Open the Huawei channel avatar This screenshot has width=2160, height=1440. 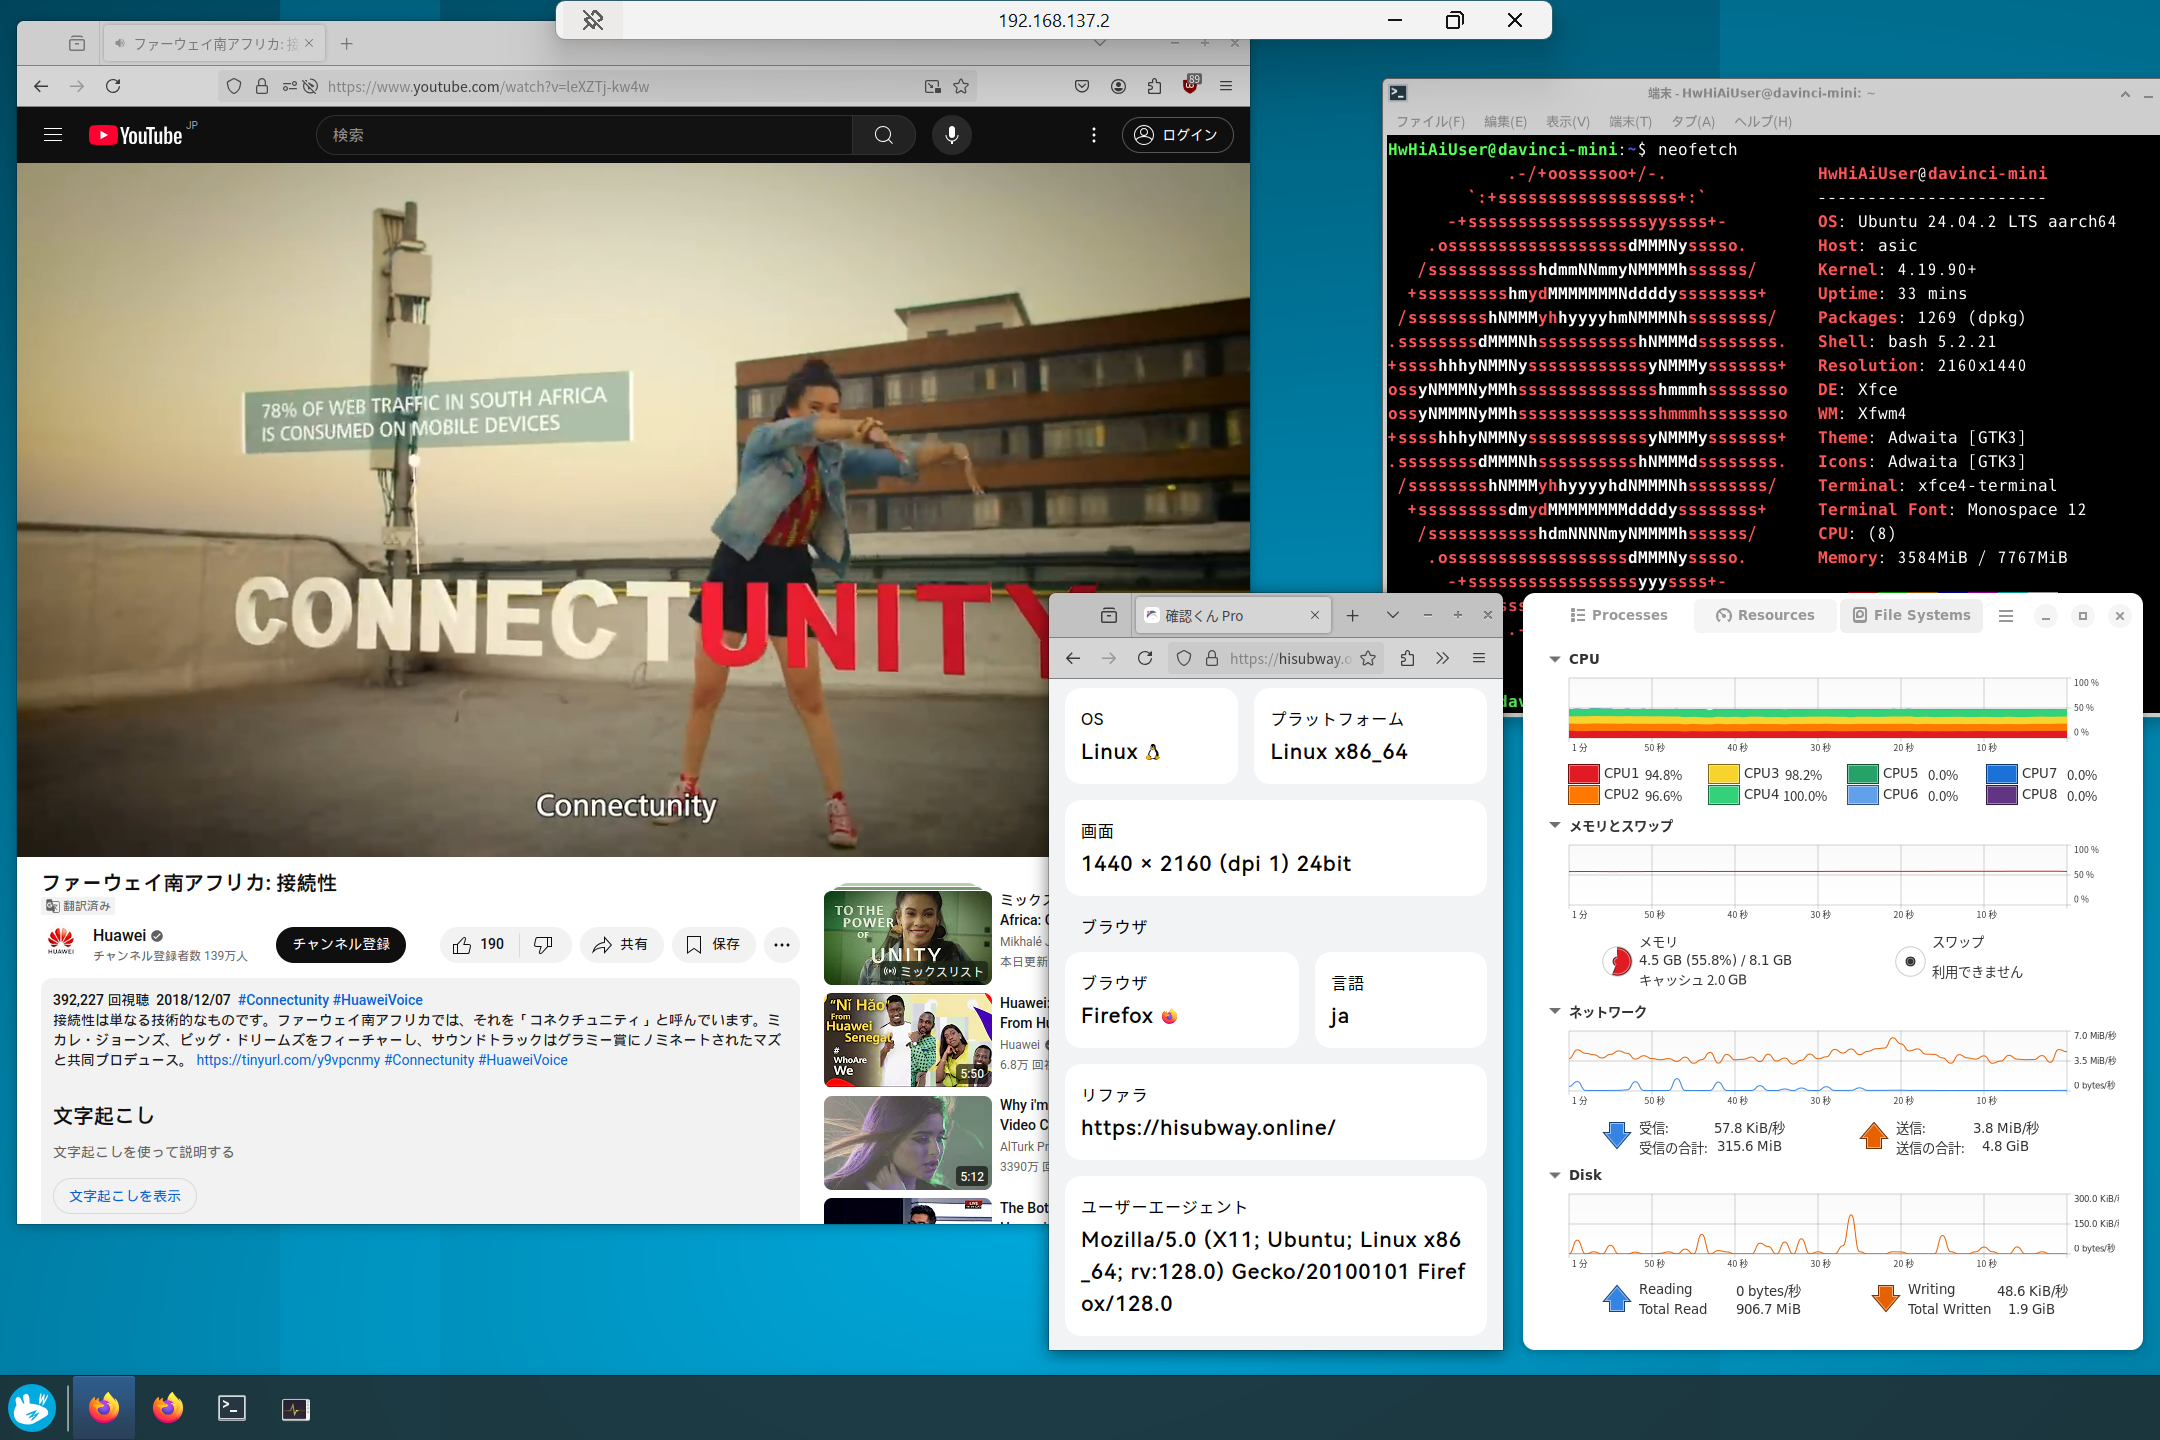61,942
